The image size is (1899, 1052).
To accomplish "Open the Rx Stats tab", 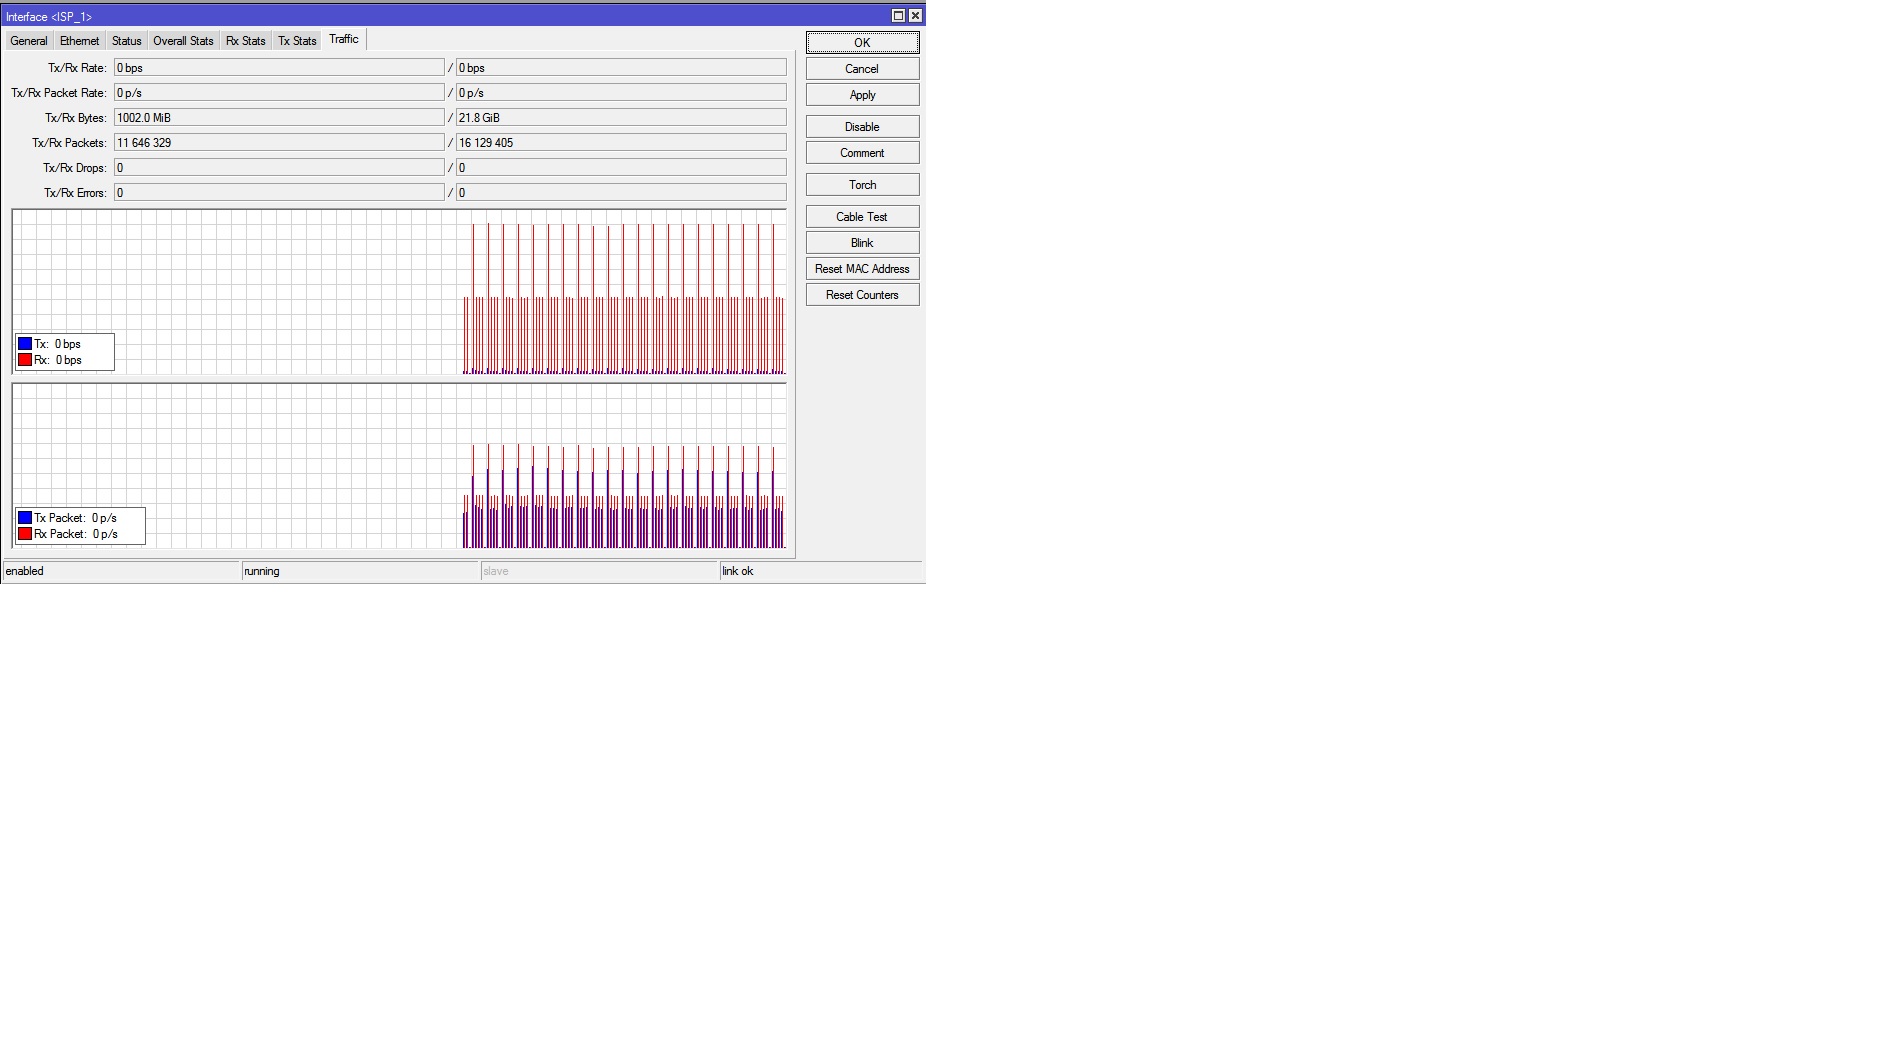I will pos(245,41).
